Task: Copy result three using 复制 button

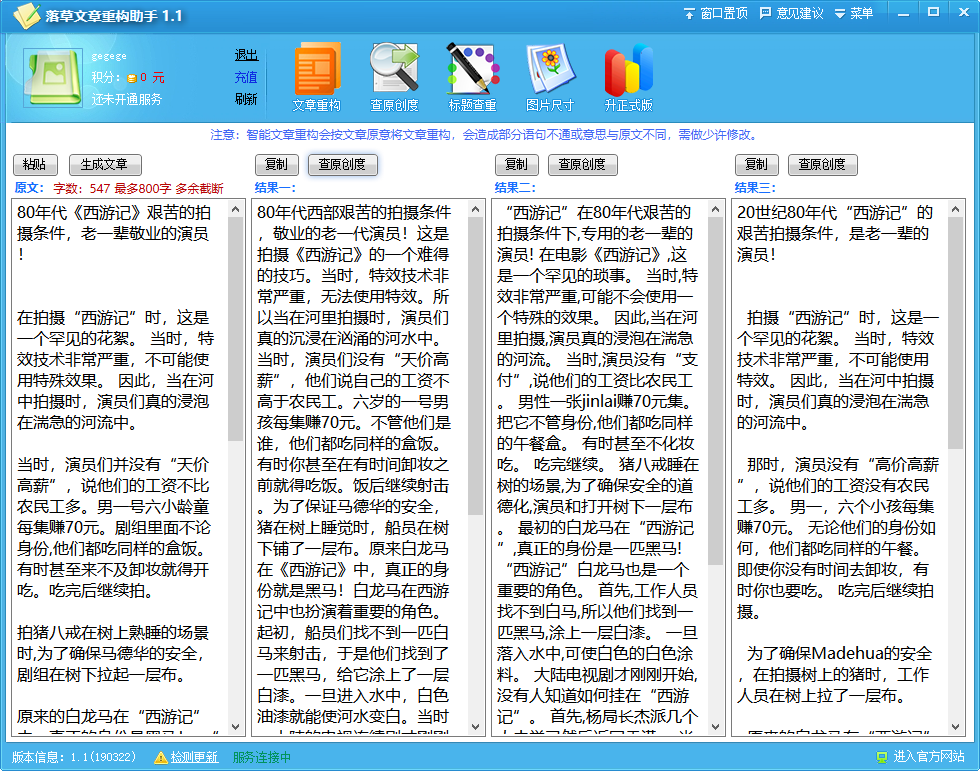Action: click(757, 165)
